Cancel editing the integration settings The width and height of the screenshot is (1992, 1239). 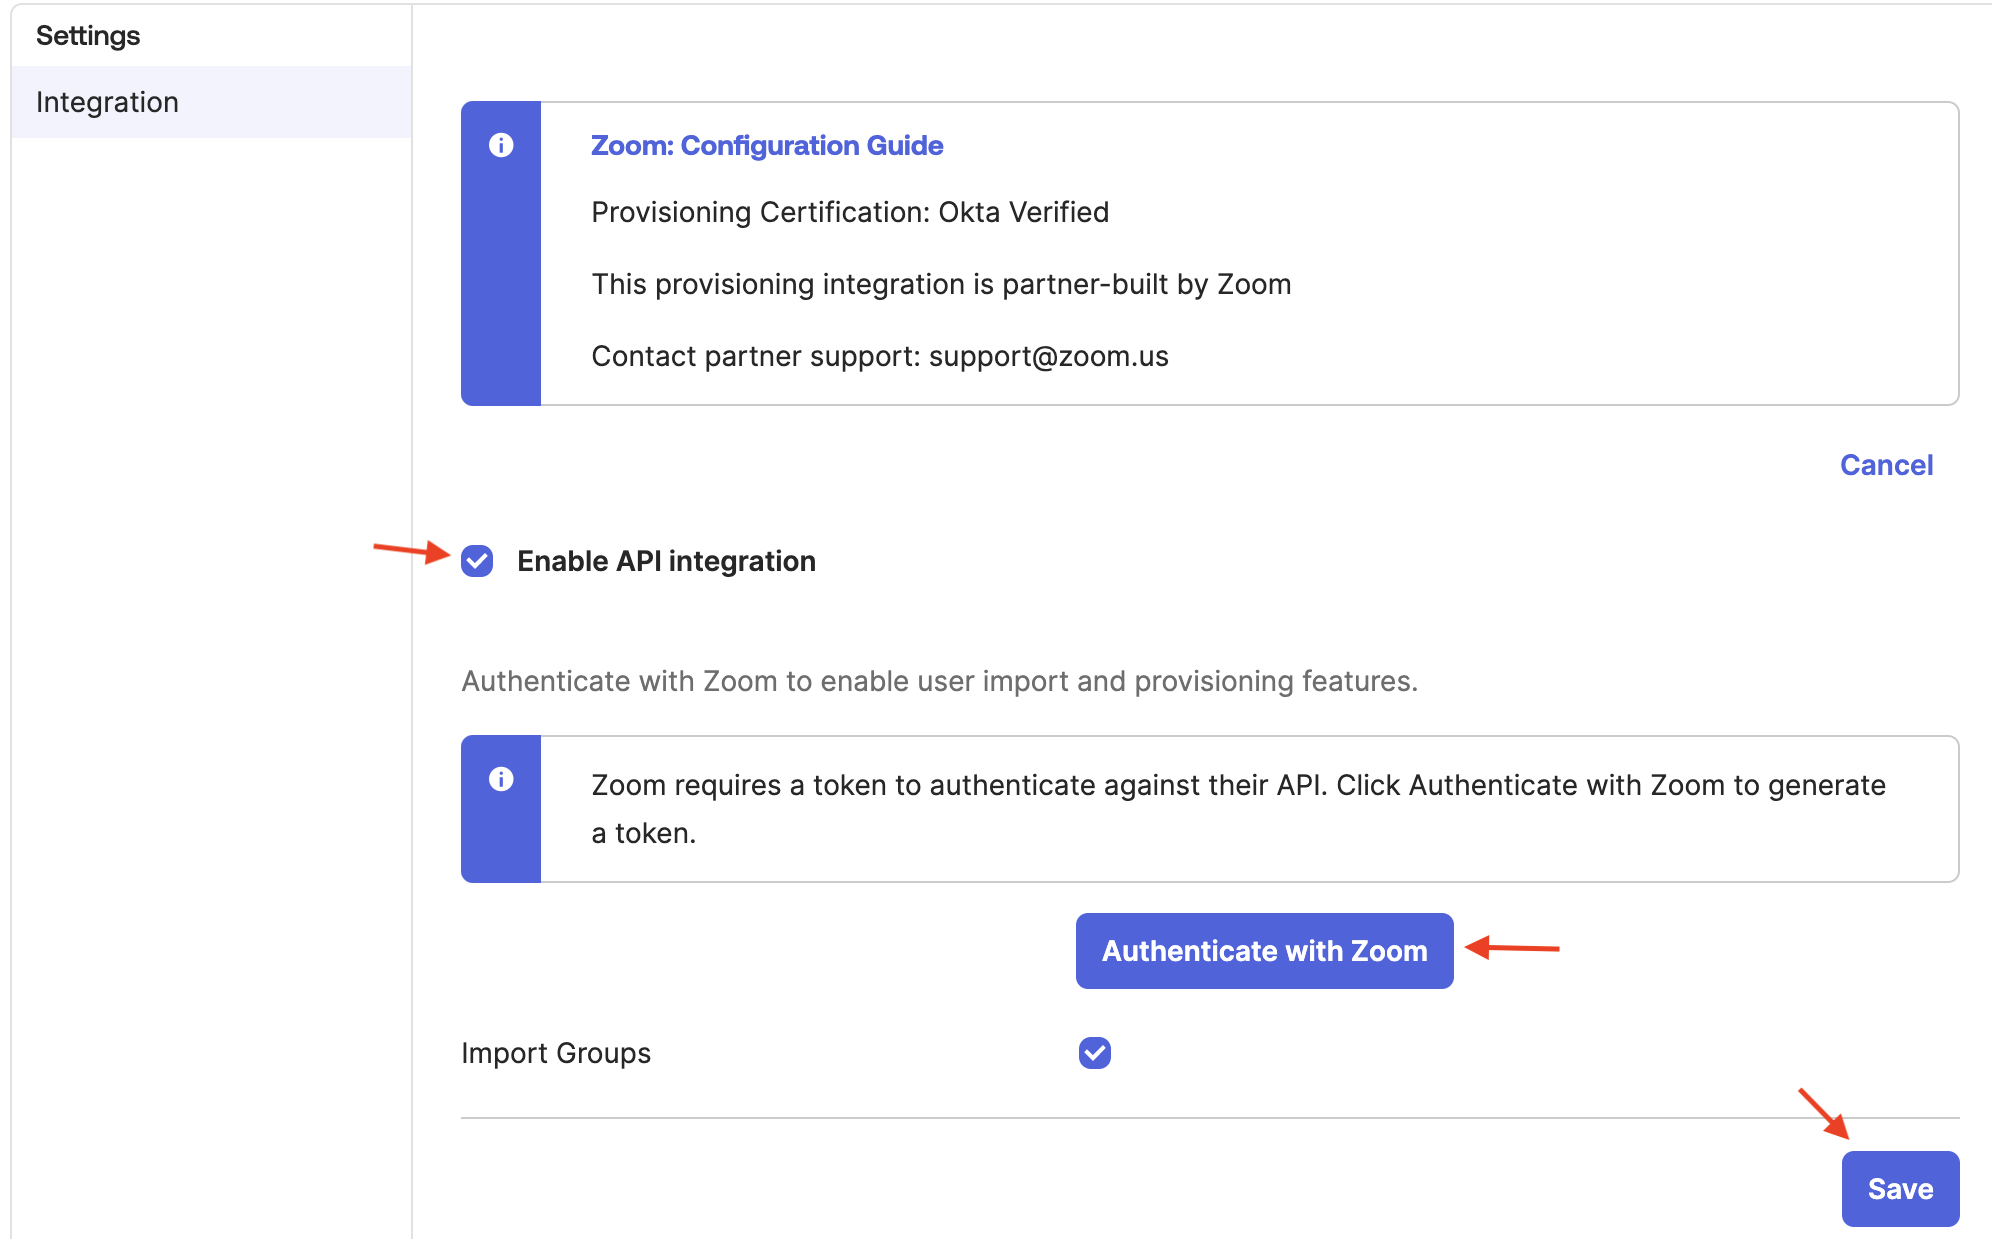tap(1886, 465)
